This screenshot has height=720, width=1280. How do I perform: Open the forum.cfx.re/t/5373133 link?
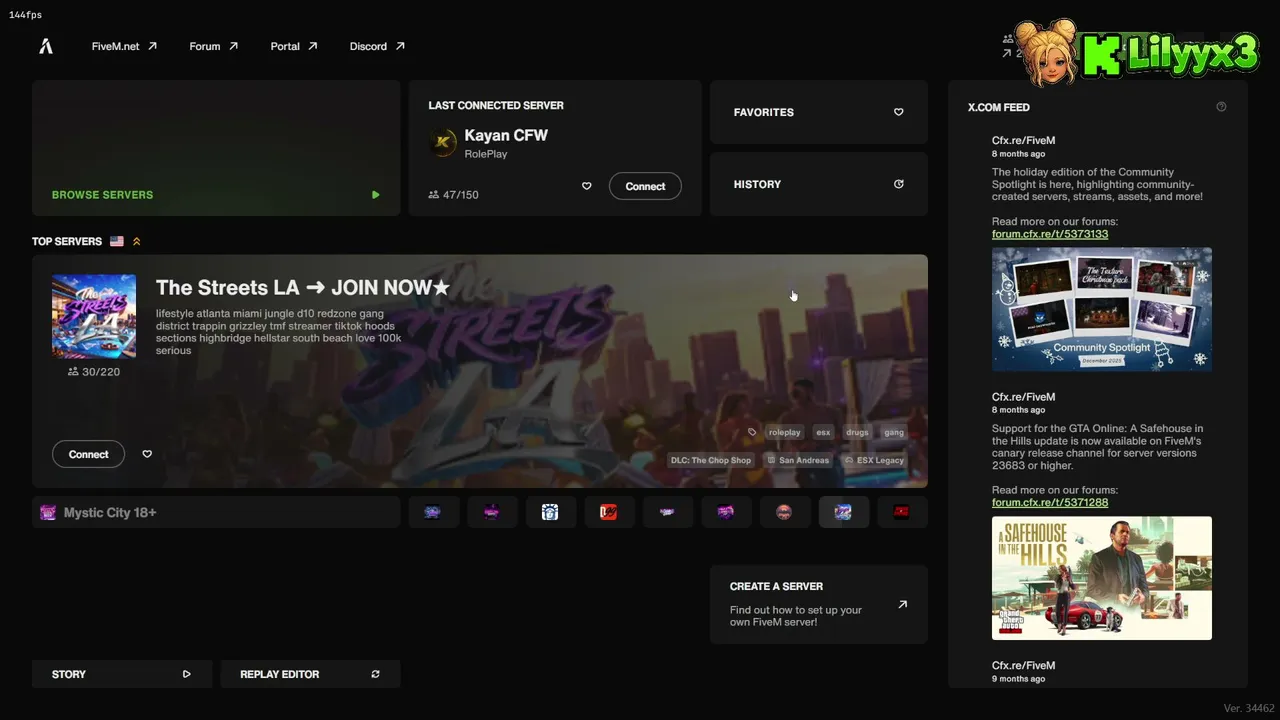1050,234
